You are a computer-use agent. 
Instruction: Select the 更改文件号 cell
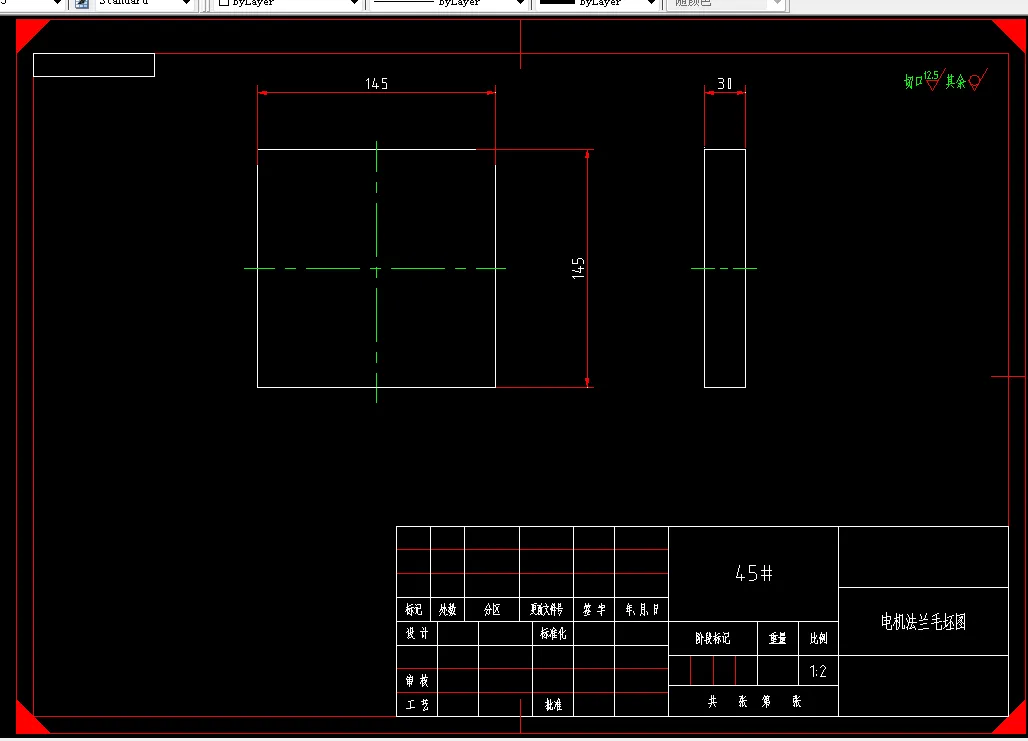pyautogui.click(x=546, y=610)
